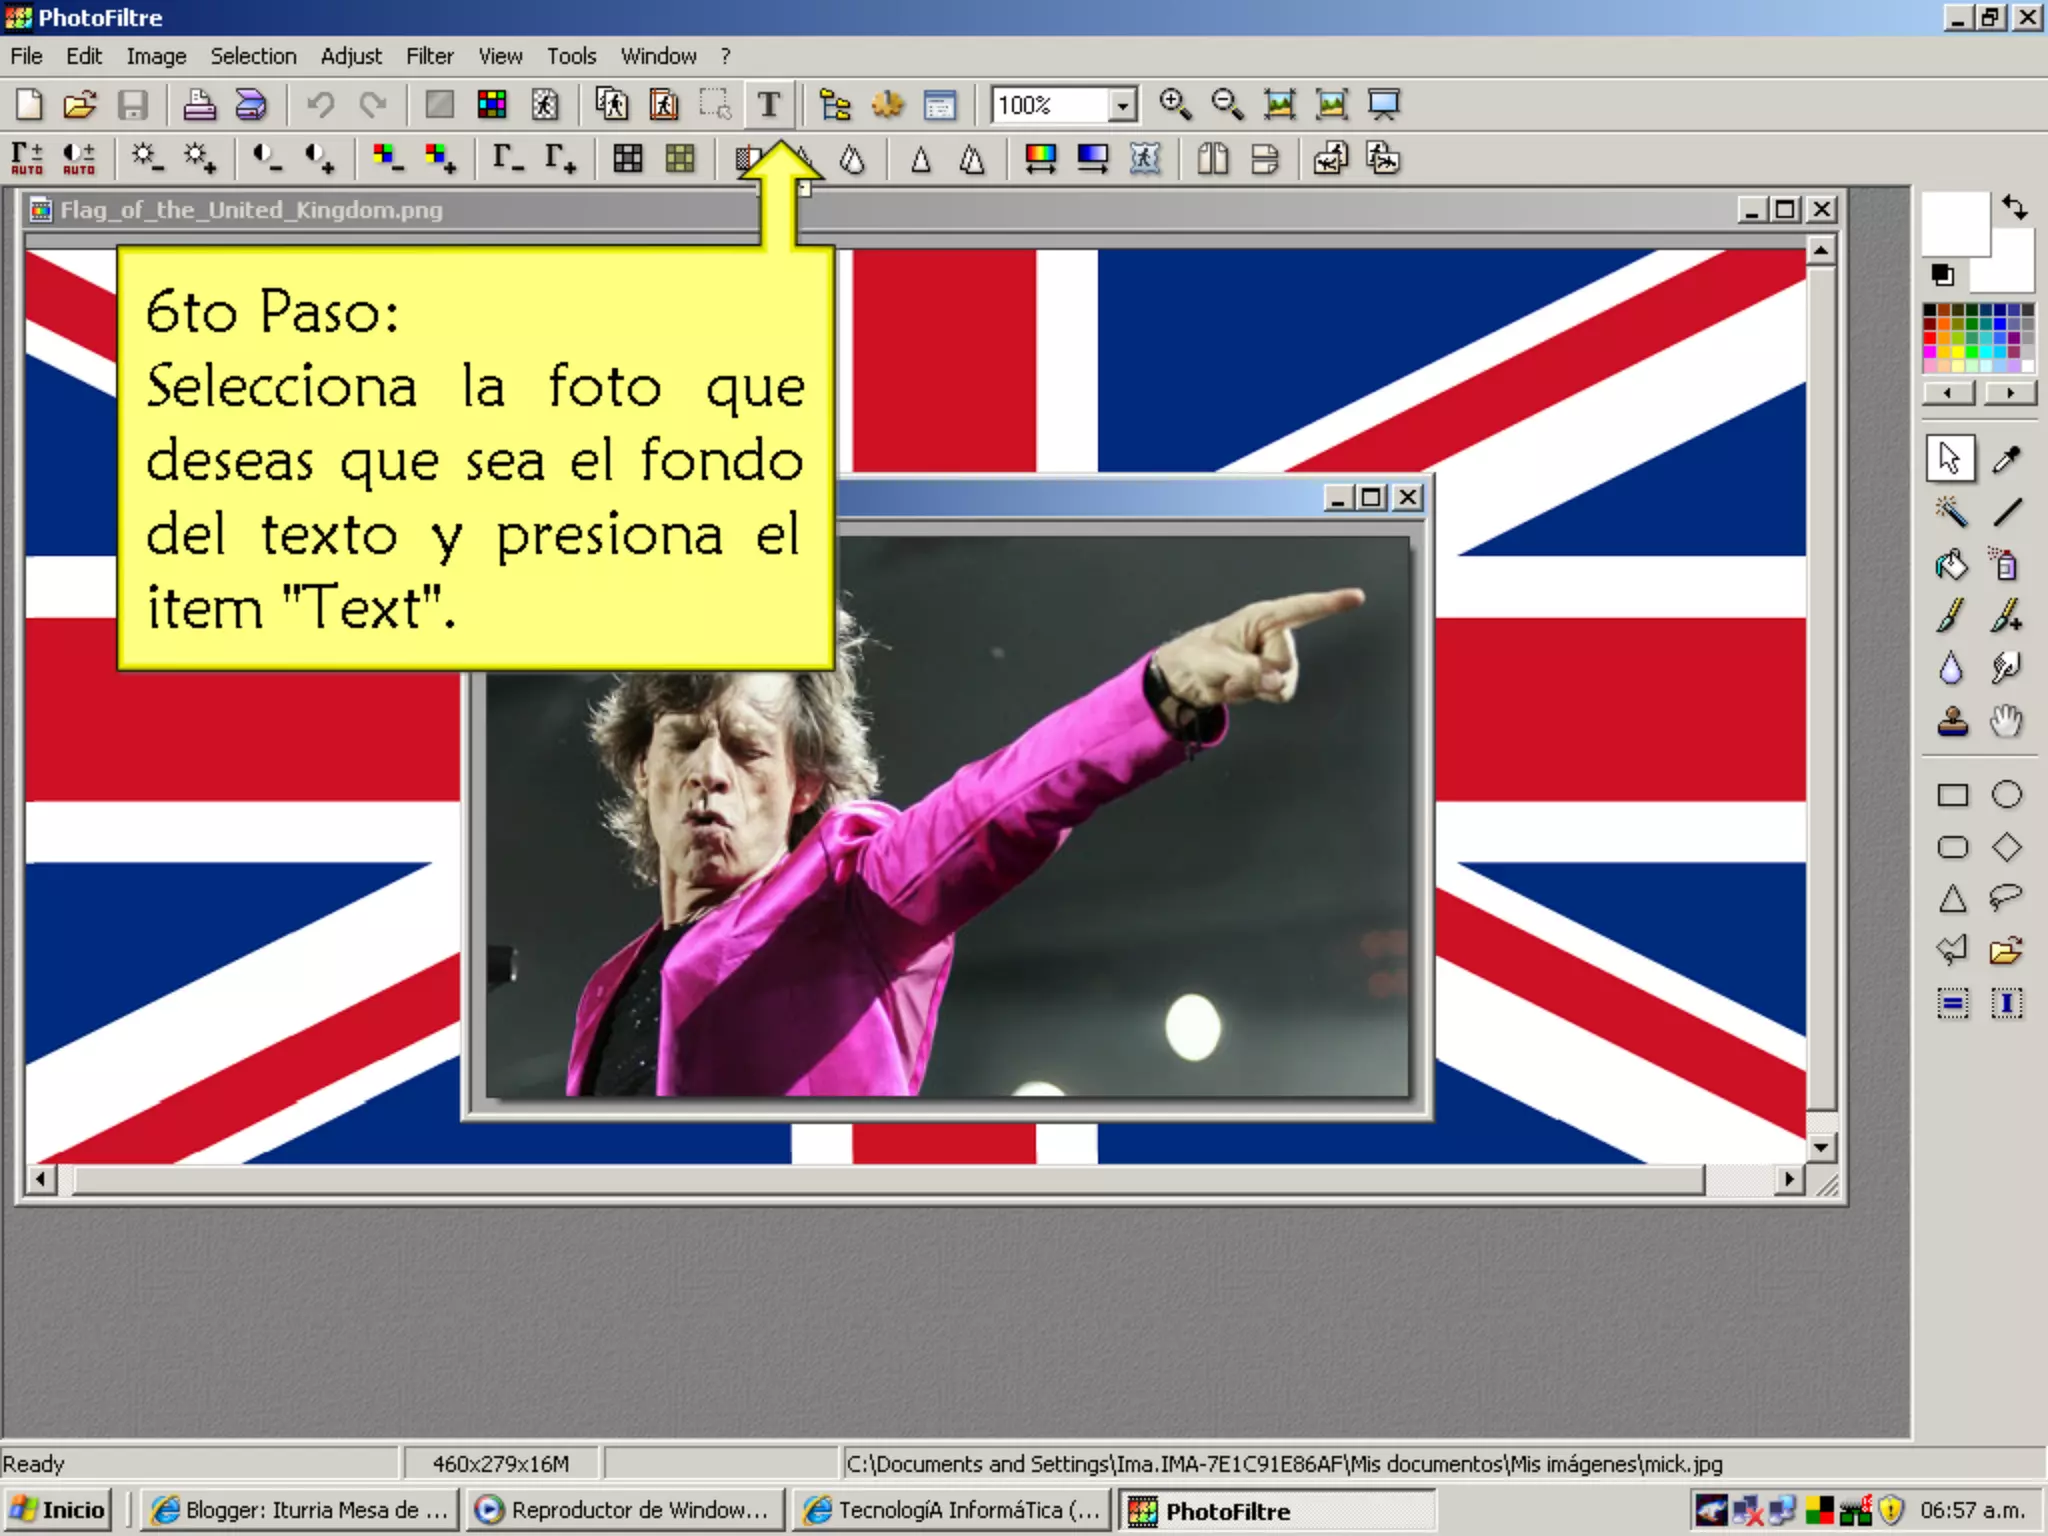Click the Zoom out magnifier
The width and height of the screenshot is (2048, 1536).
[1227, 104]
